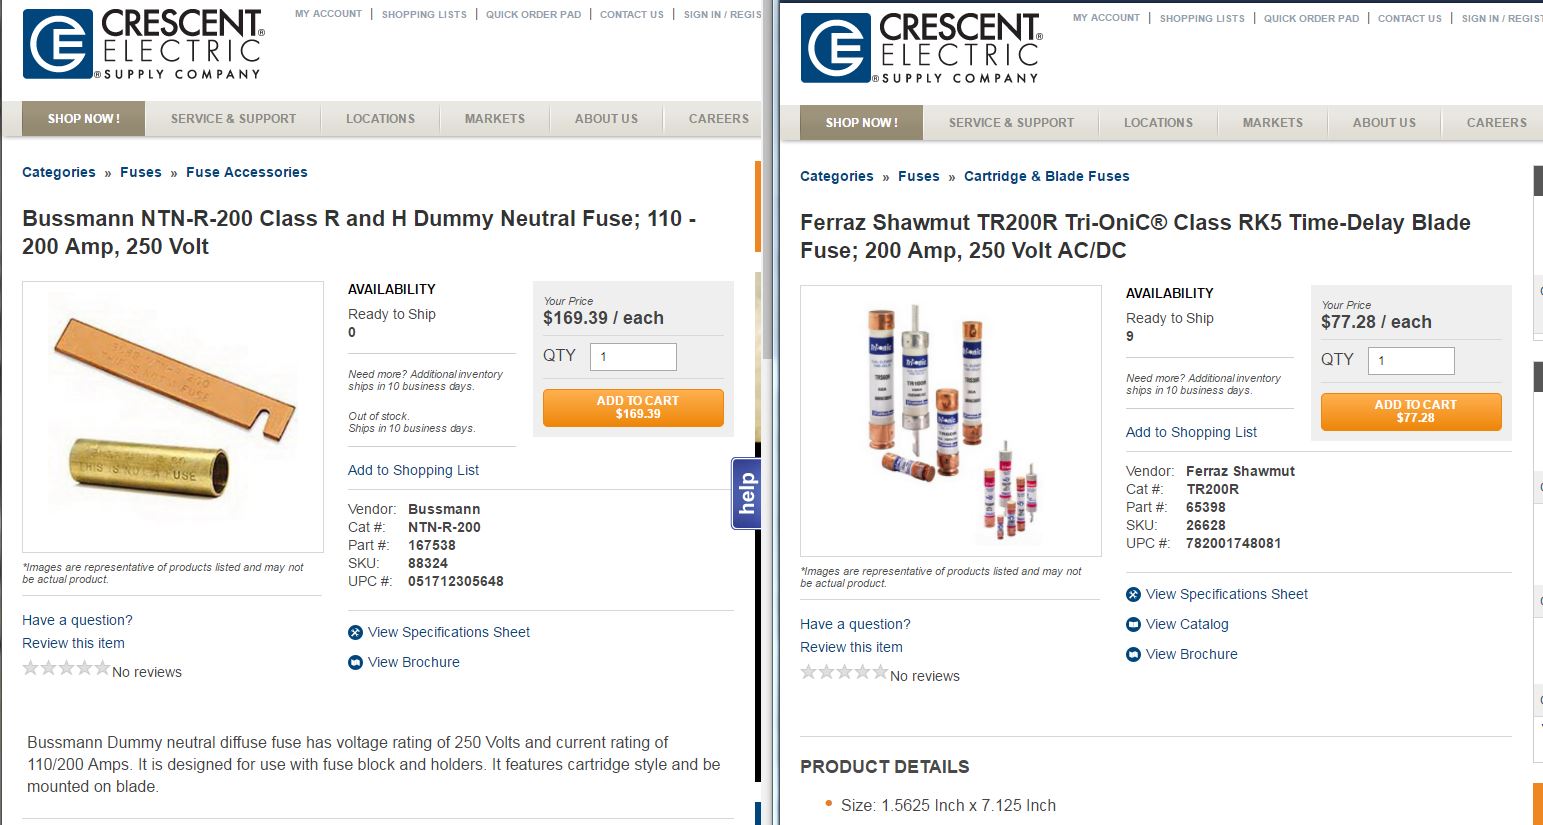
Task: Add Ferraz fuse to cart for $77.28
Action: [x=1411, y=411]
